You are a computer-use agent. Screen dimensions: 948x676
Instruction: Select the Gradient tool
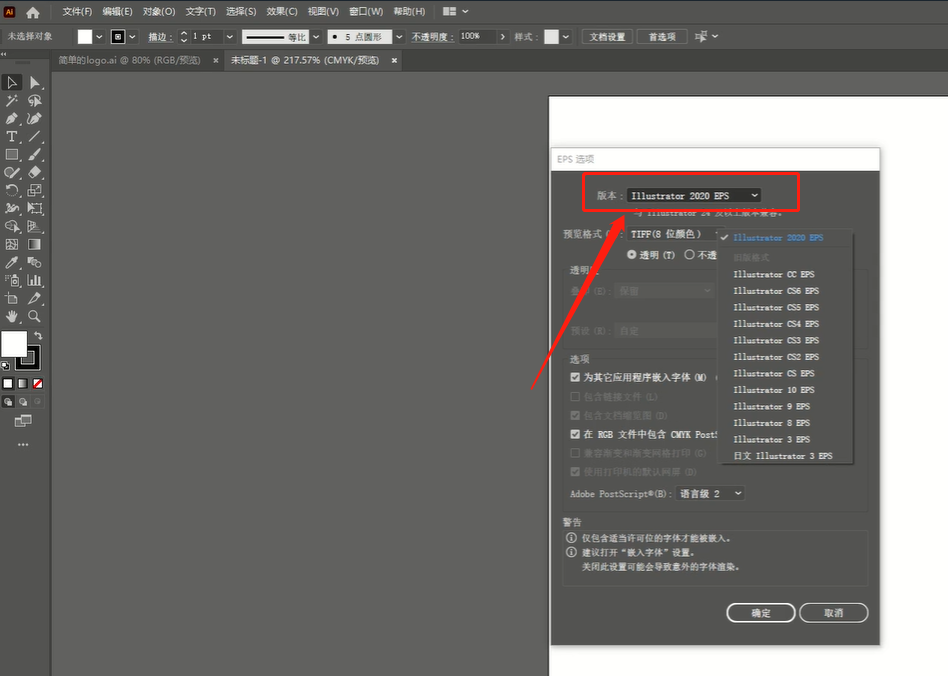click(x=34, y=244)
